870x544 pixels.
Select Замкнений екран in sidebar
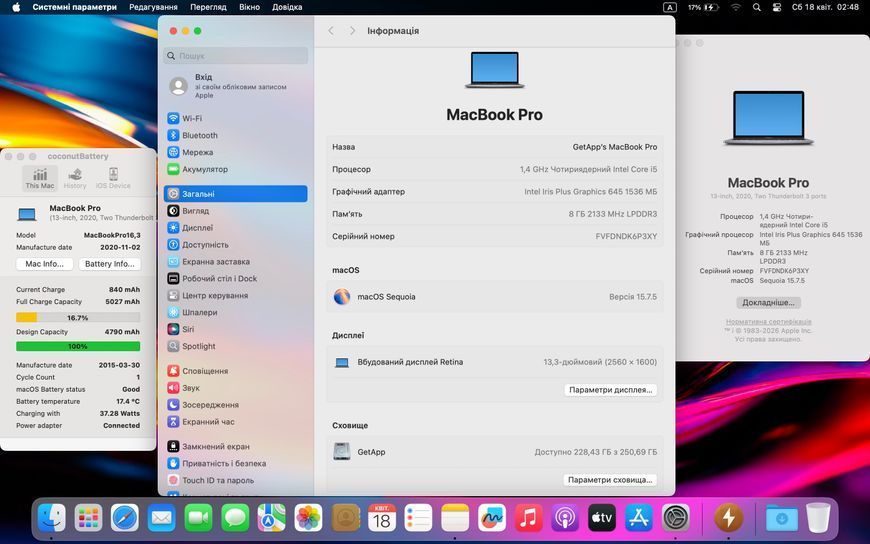tap(215, 446)
